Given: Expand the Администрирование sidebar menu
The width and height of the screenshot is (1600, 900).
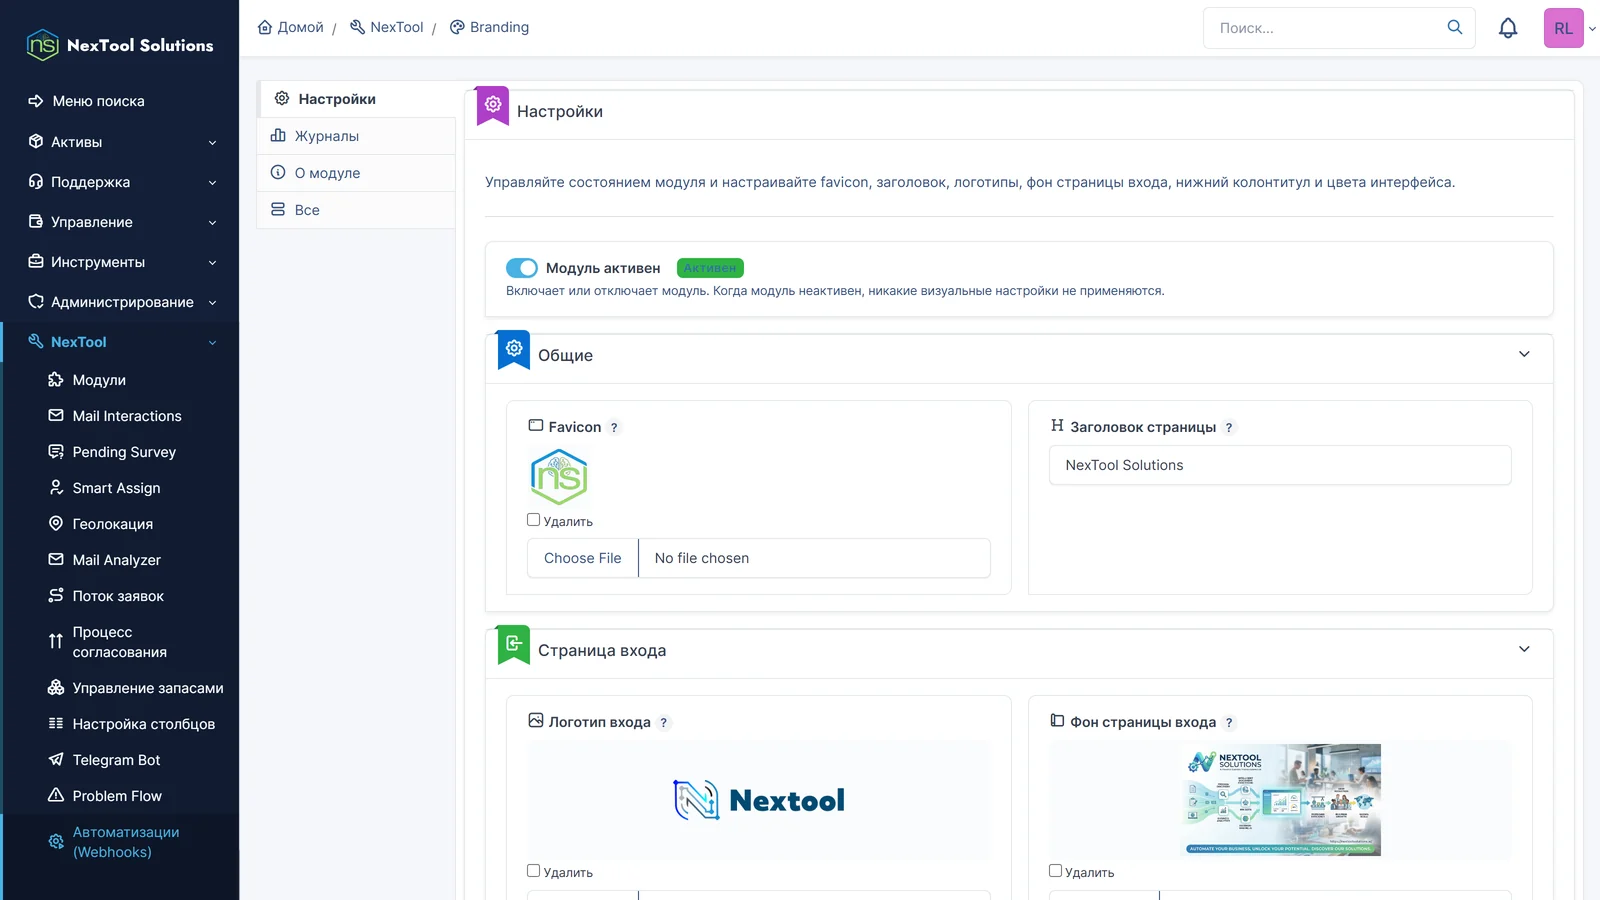Looking at the screenshot, I should (x=120, y=302).
